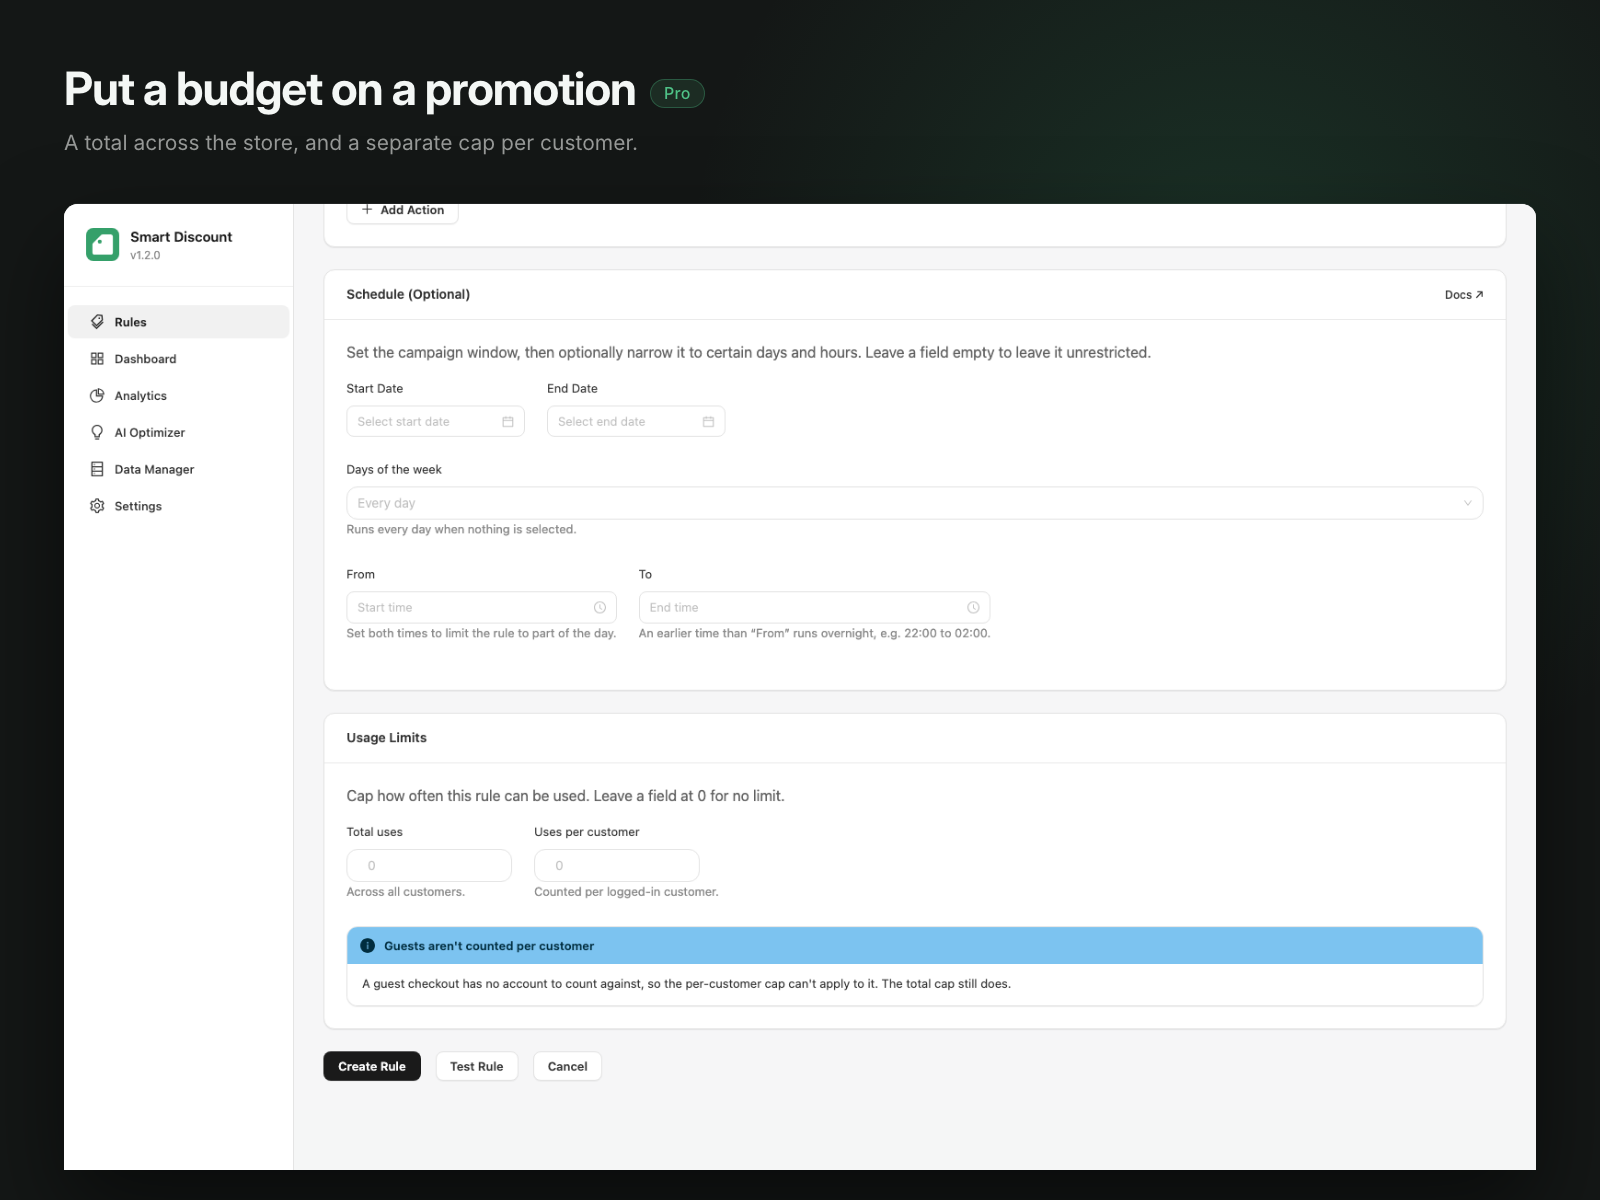Click the arrow icon next to Docs
1600x1200 pixels.
tap(1480, 295)
